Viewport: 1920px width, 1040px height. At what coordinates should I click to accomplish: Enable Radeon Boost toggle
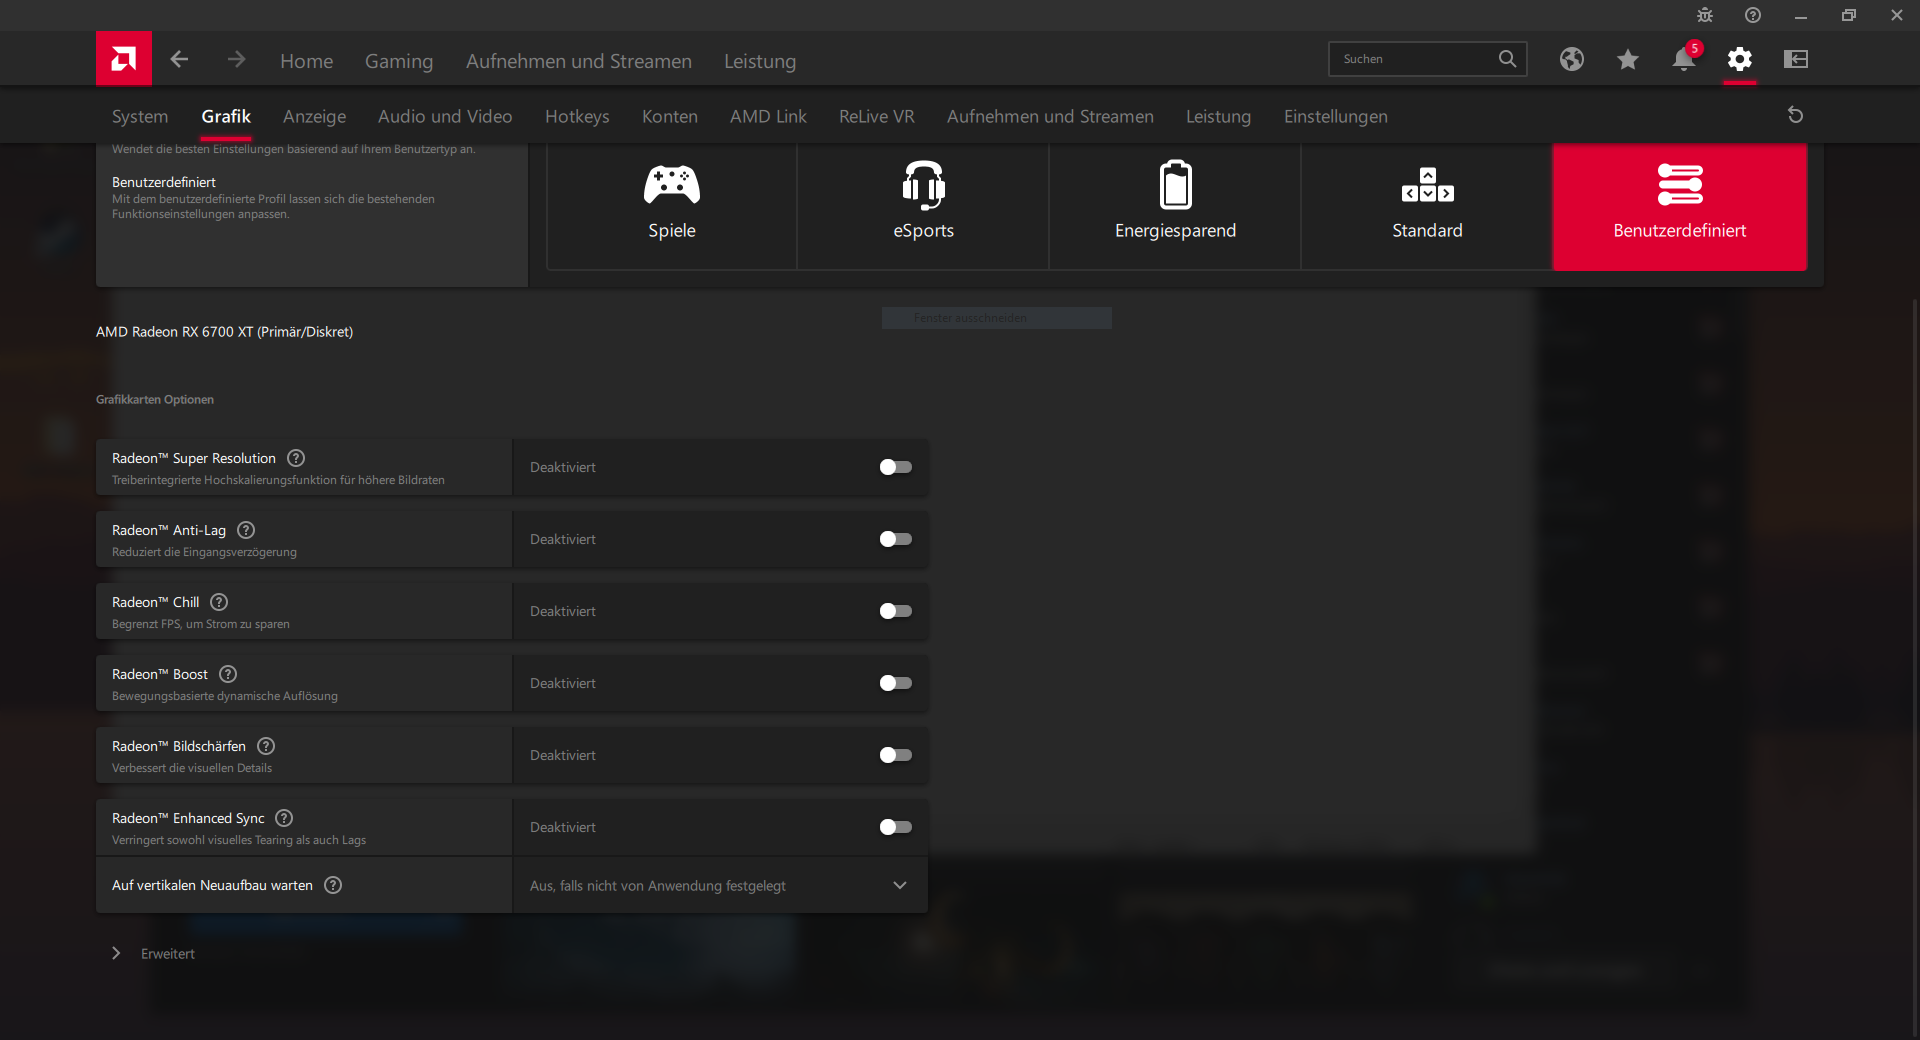click(x=895, y=683)
